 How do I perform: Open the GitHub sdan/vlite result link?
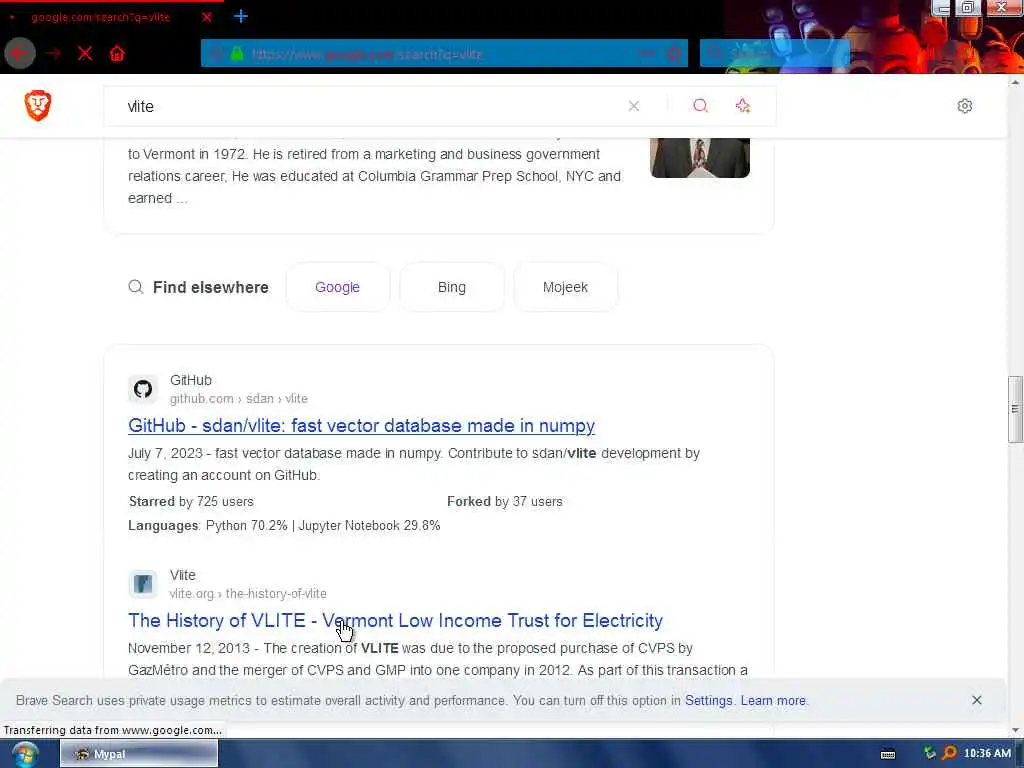pyautogui.click(x=361, y=426)
